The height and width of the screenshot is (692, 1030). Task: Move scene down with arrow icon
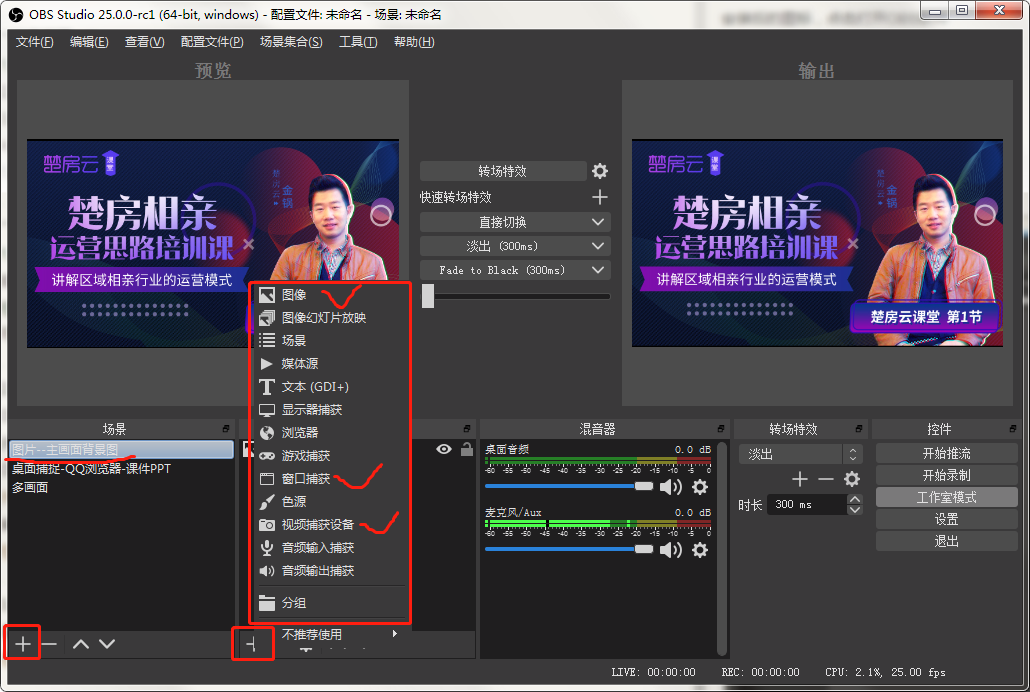point(107,644)
